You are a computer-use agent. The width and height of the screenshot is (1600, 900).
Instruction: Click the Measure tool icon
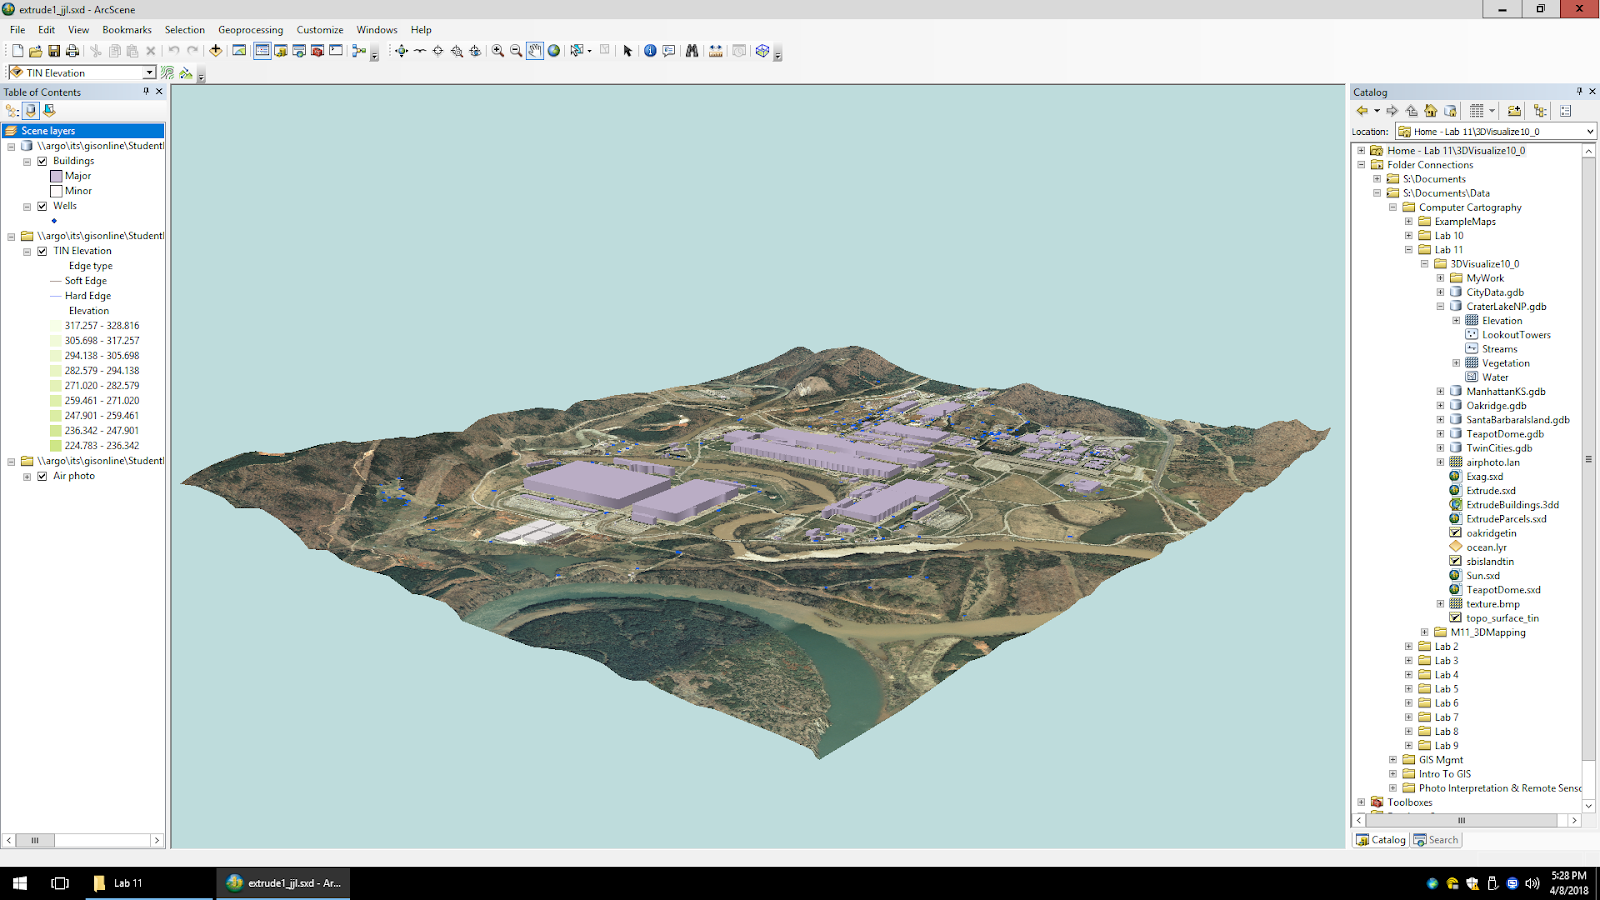715,50
